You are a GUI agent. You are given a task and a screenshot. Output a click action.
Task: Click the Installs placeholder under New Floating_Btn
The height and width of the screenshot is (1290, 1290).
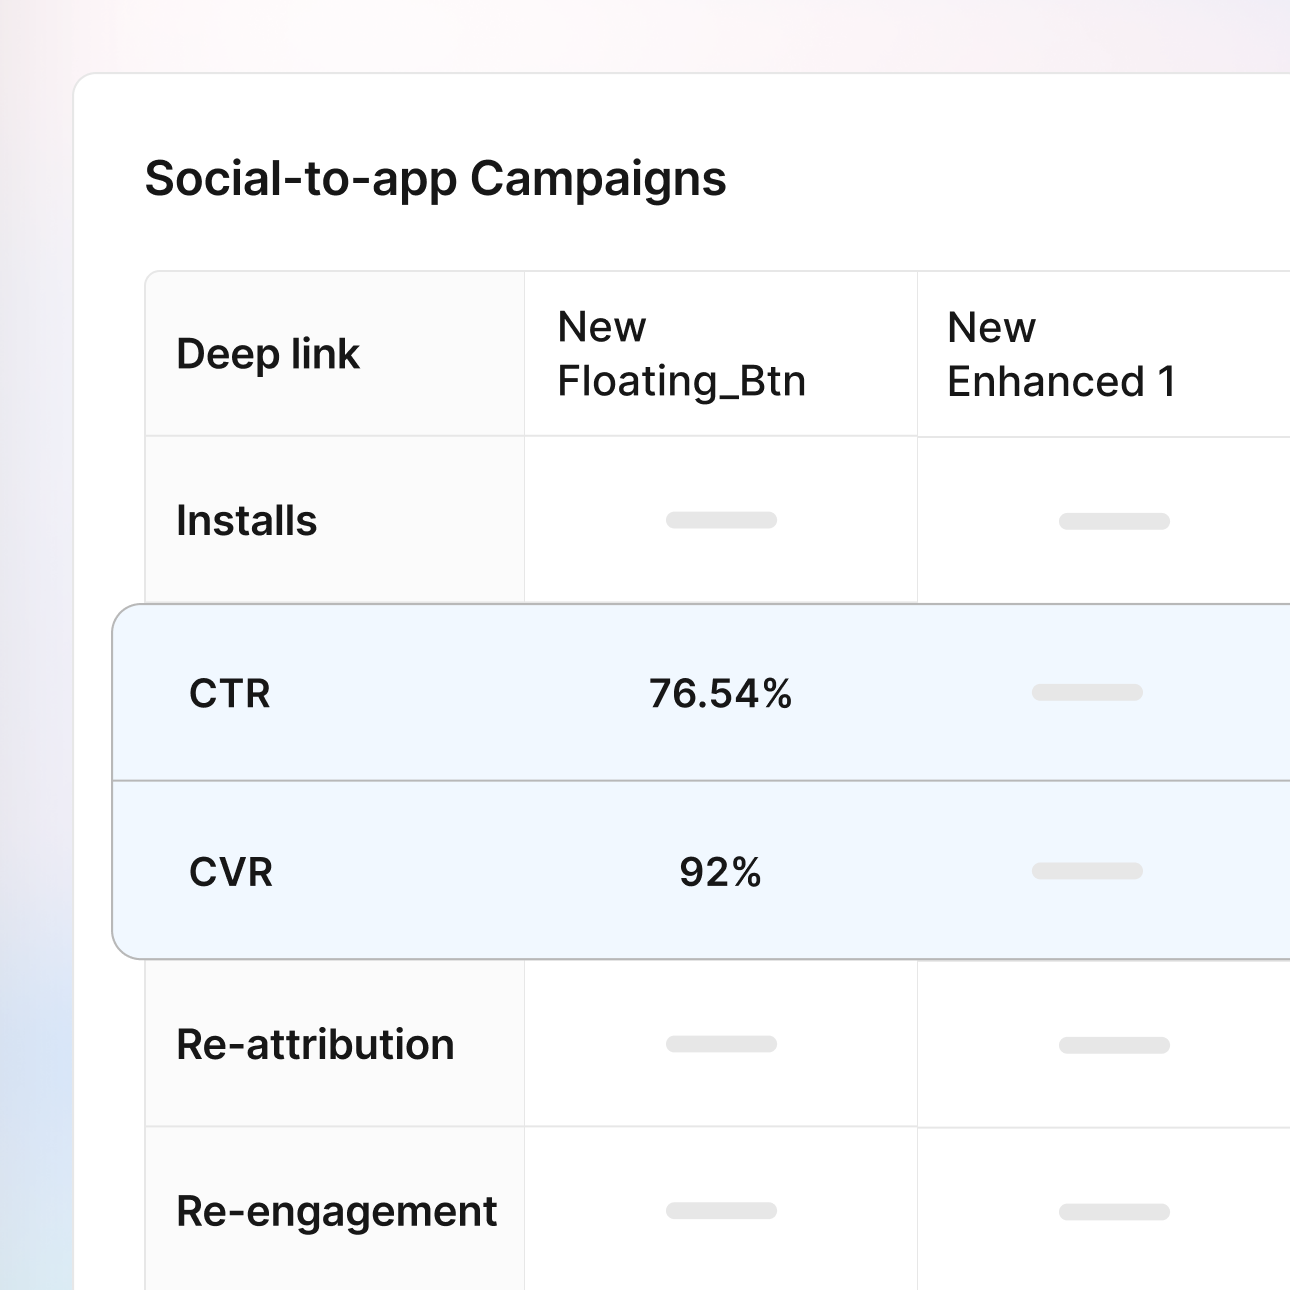(722, 520)
